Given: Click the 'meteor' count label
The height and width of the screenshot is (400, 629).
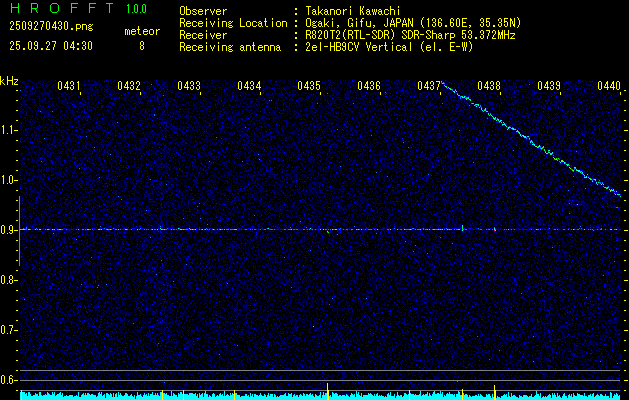Looking at the screenshot, I should [142, 31].
